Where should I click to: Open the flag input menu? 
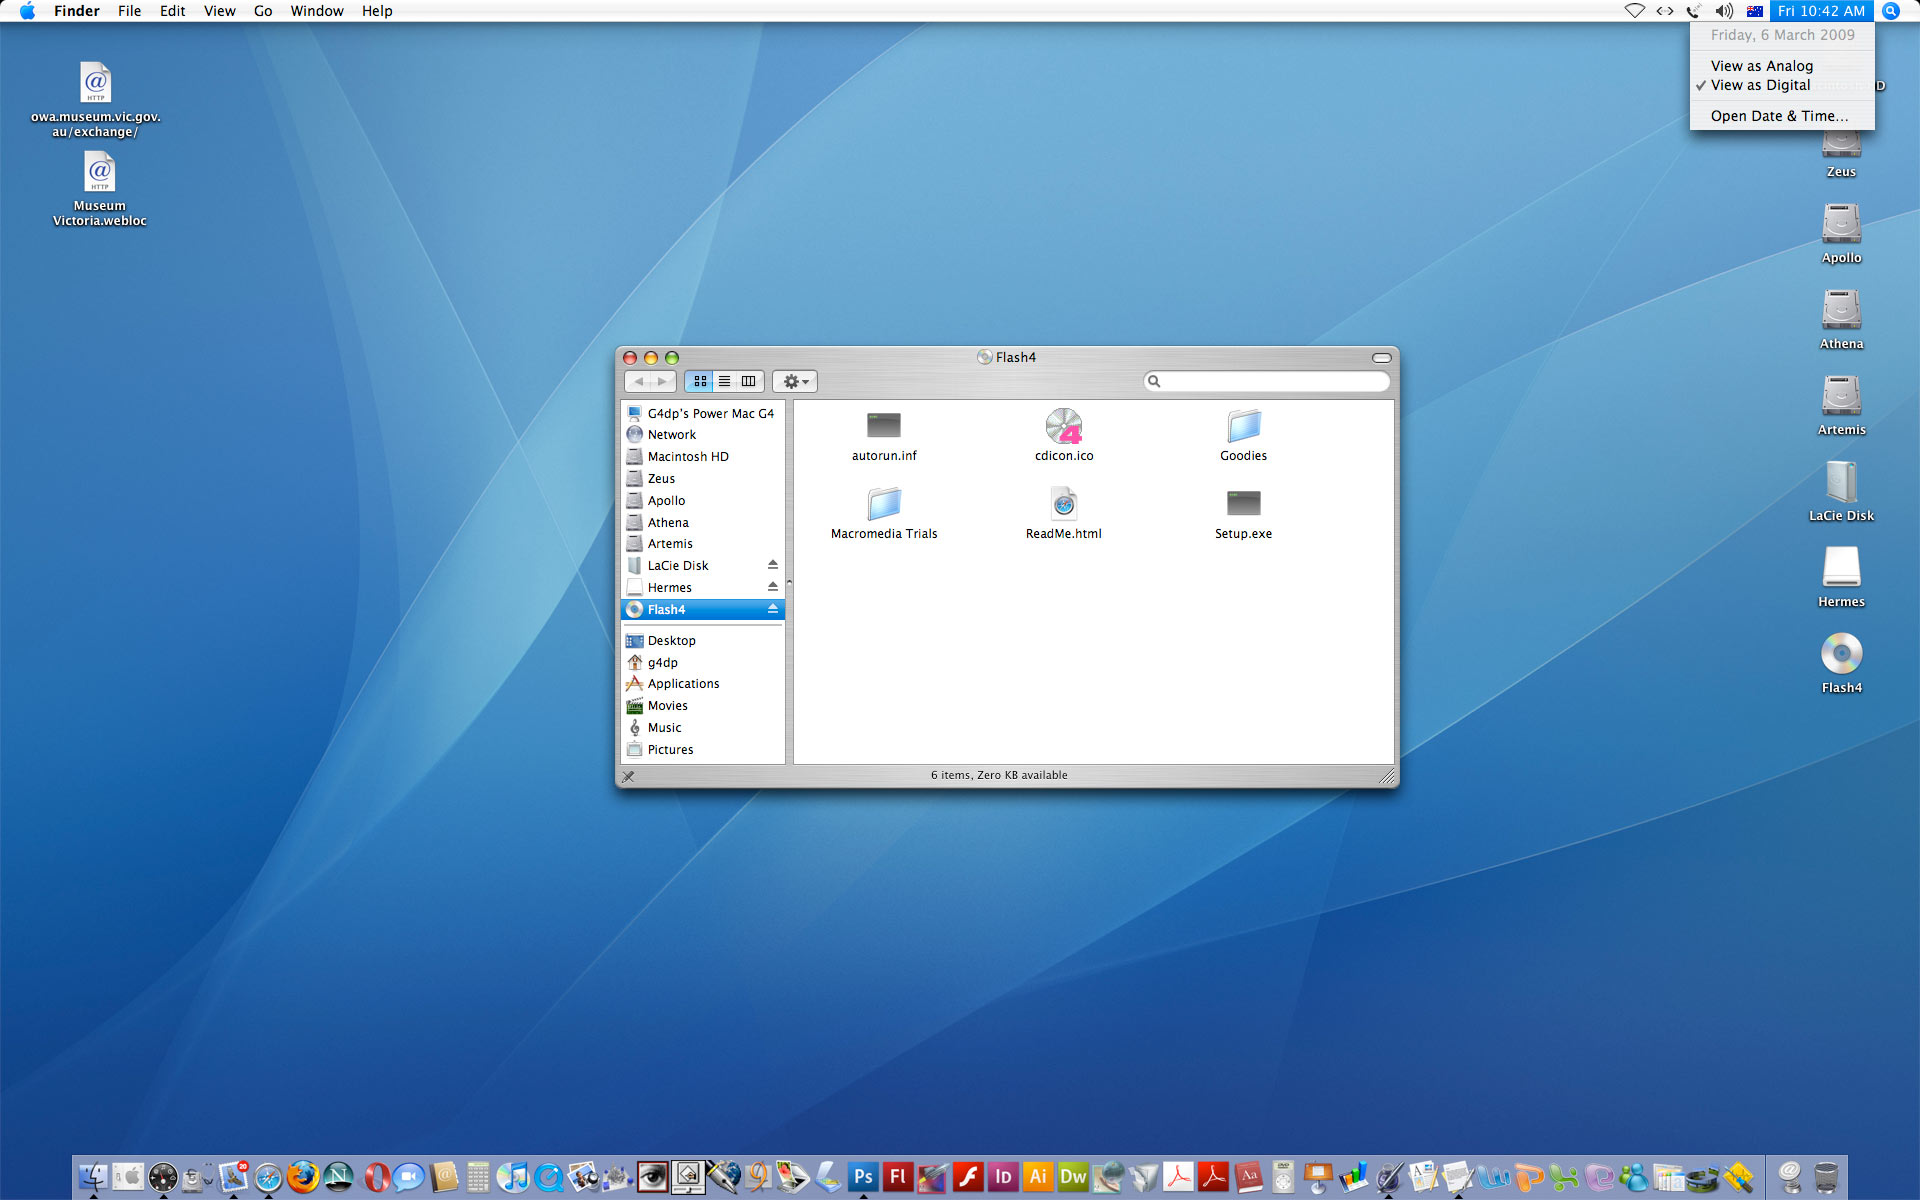click(1755, 11)
